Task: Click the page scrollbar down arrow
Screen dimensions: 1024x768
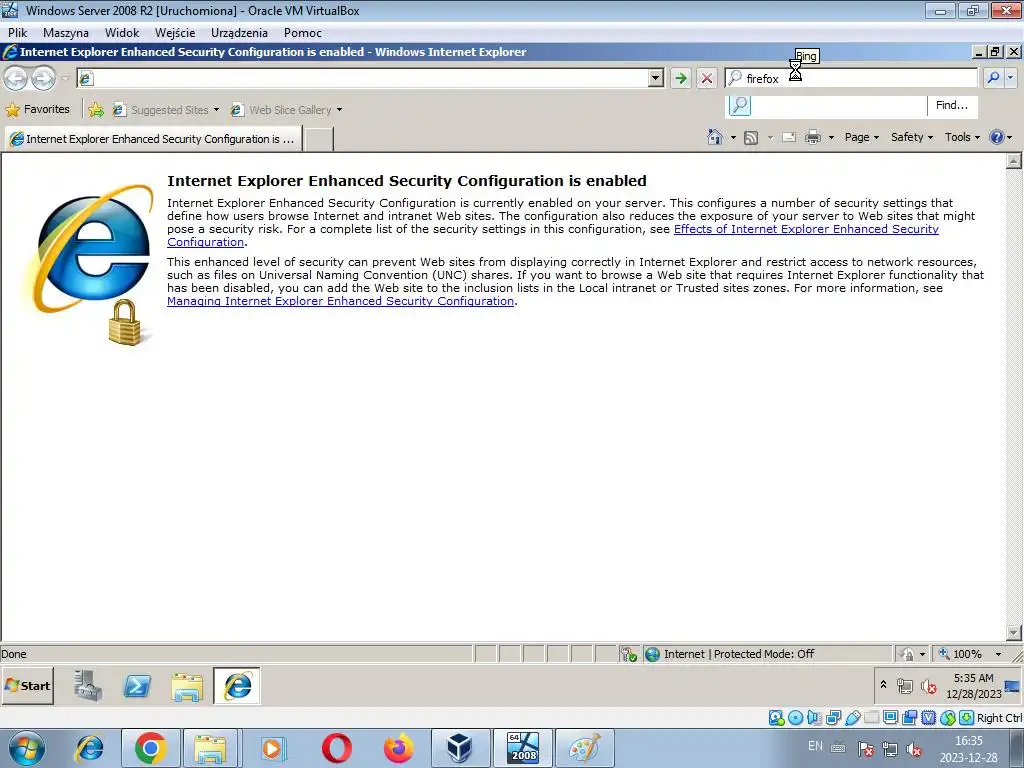Action: pos(1014,632)
